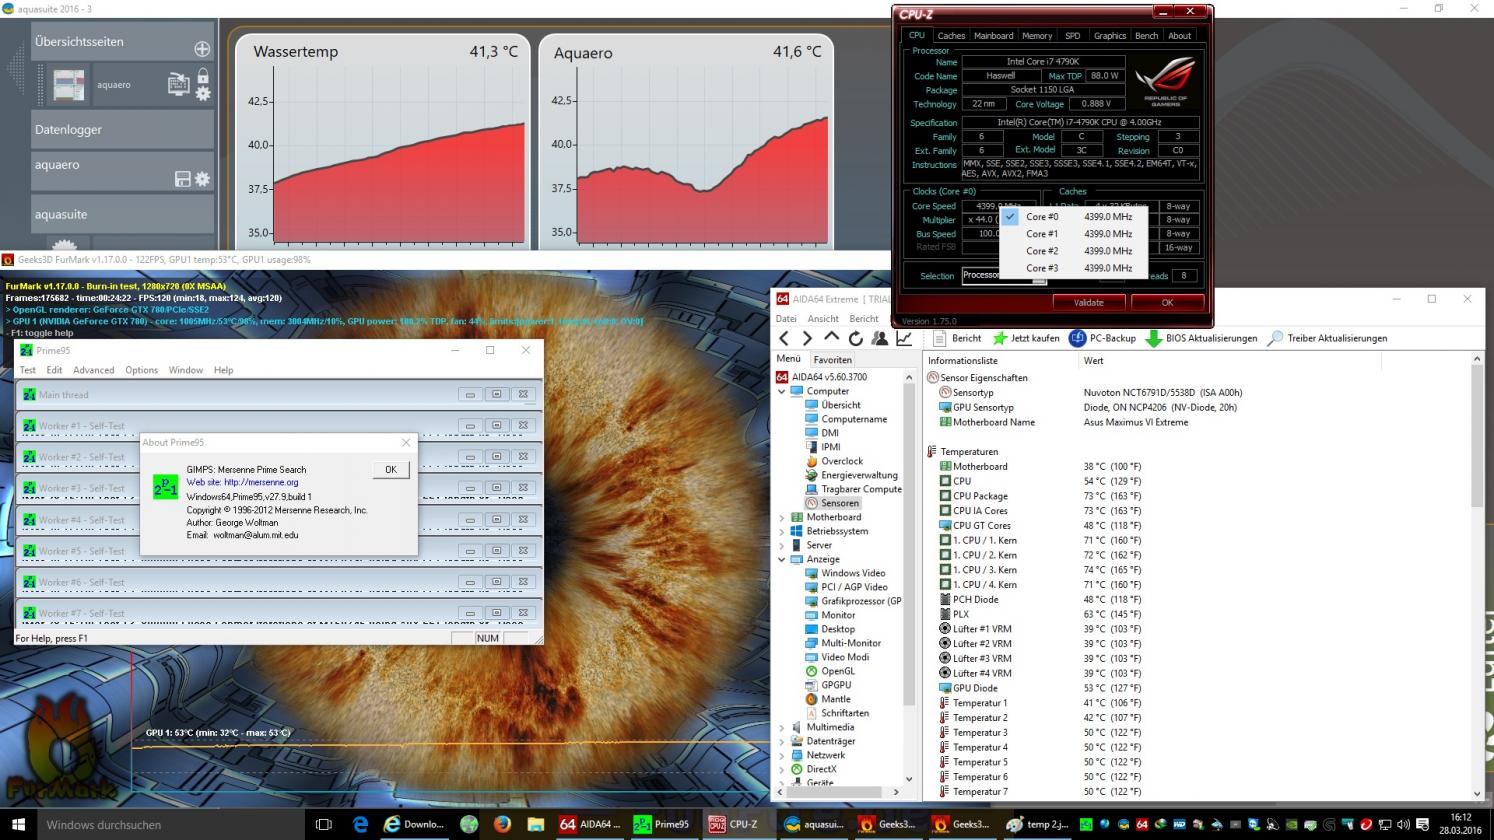Select Core #1 in CPU-Z popup
The width and height of the screenshot is (1494, 840).
[1073, 234]
